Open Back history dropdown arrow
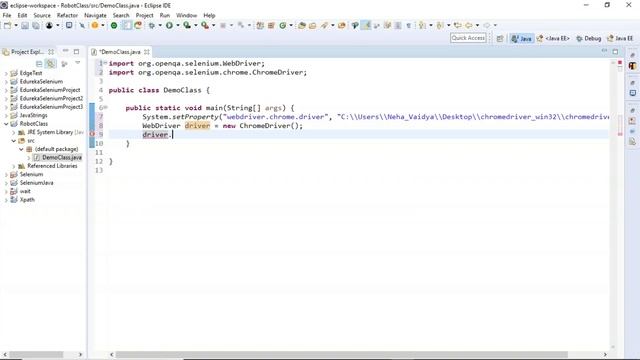Image resolution: width=640 pixels, height=360 pixels. click(x=477, y=25)
